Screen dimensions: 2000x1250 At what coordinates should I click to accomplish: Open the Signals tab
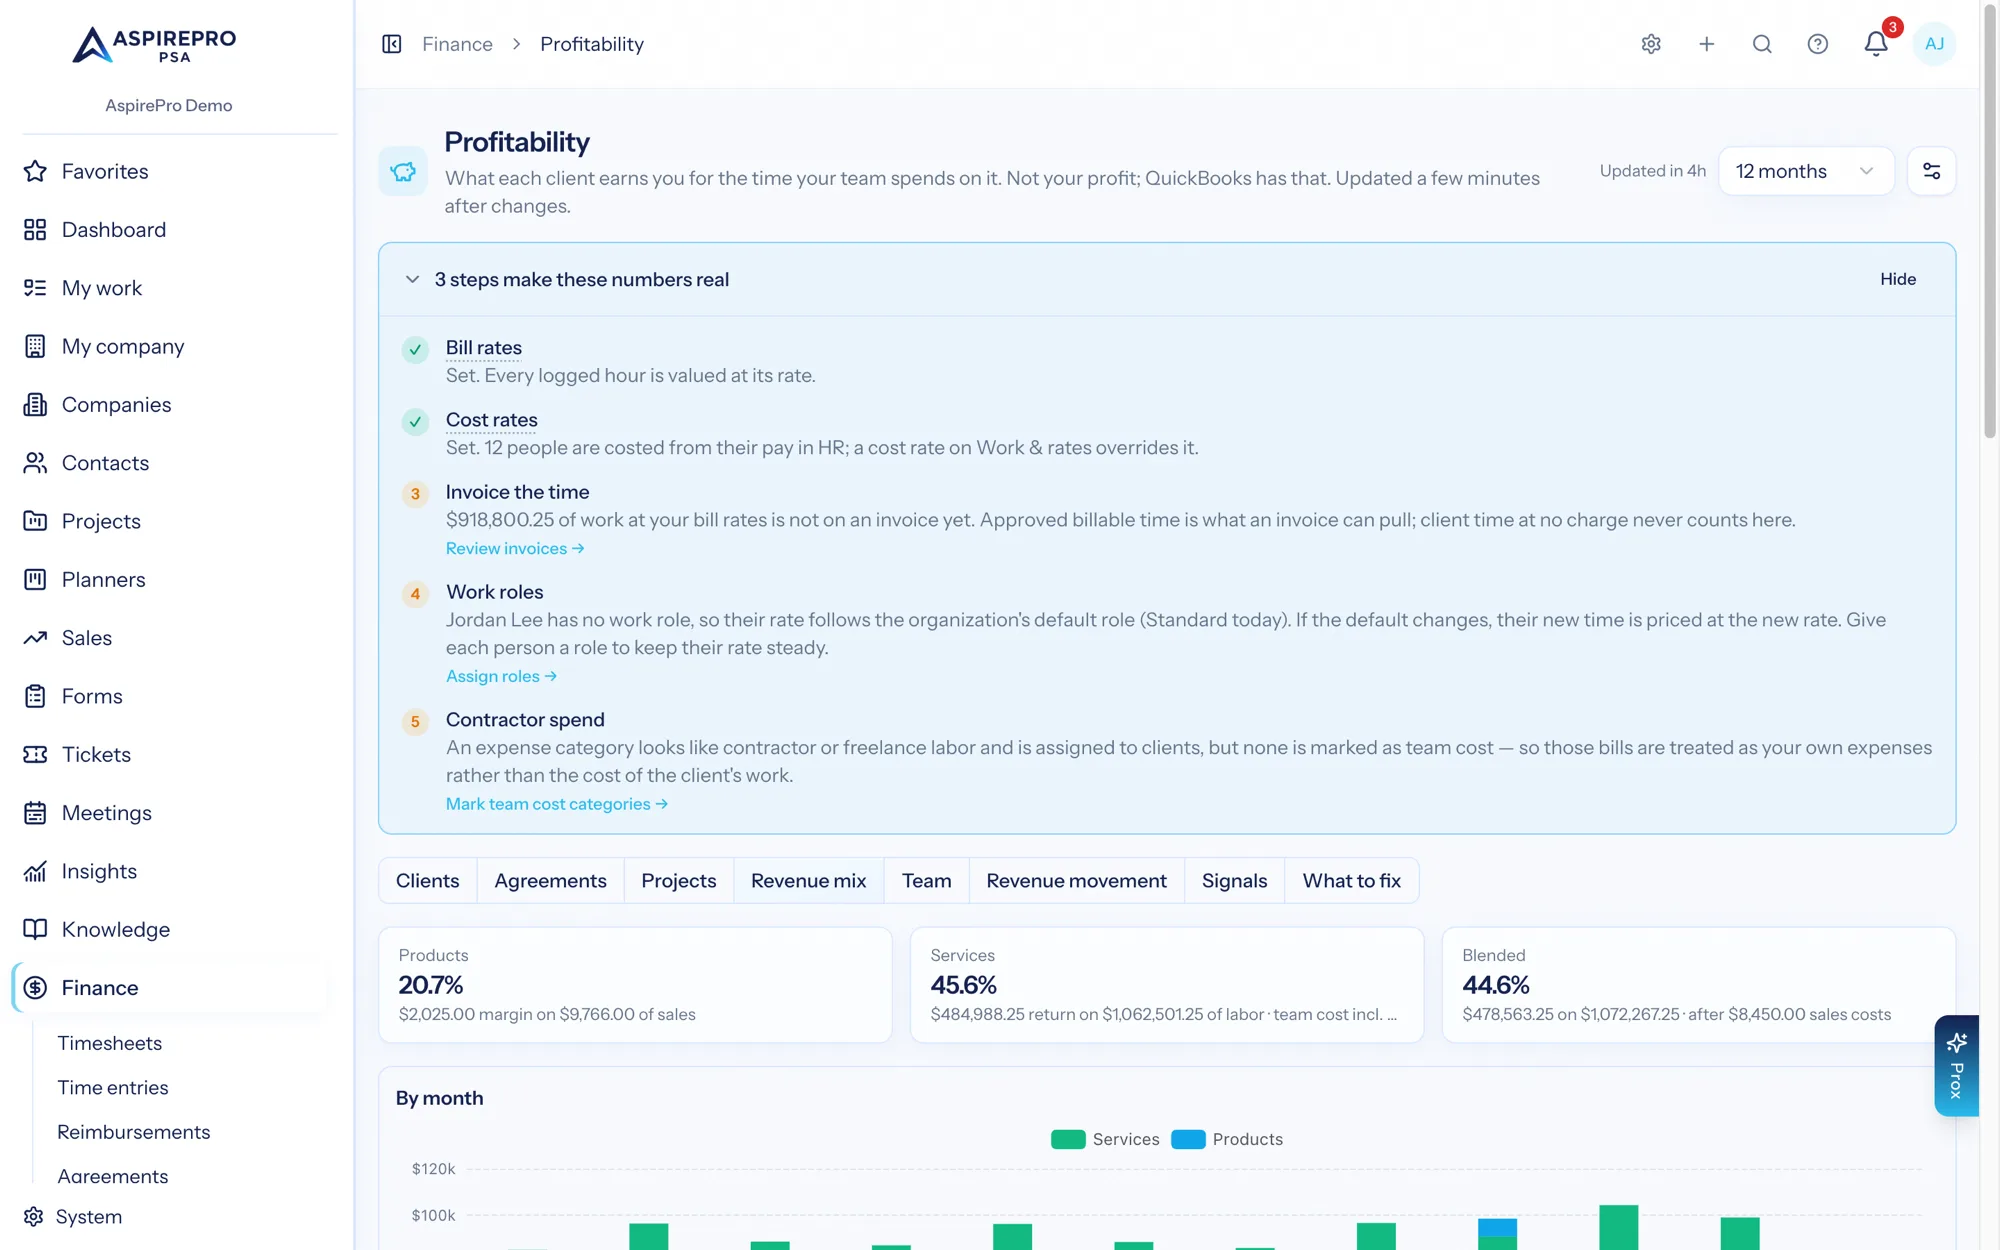(x=1235, y=881)
